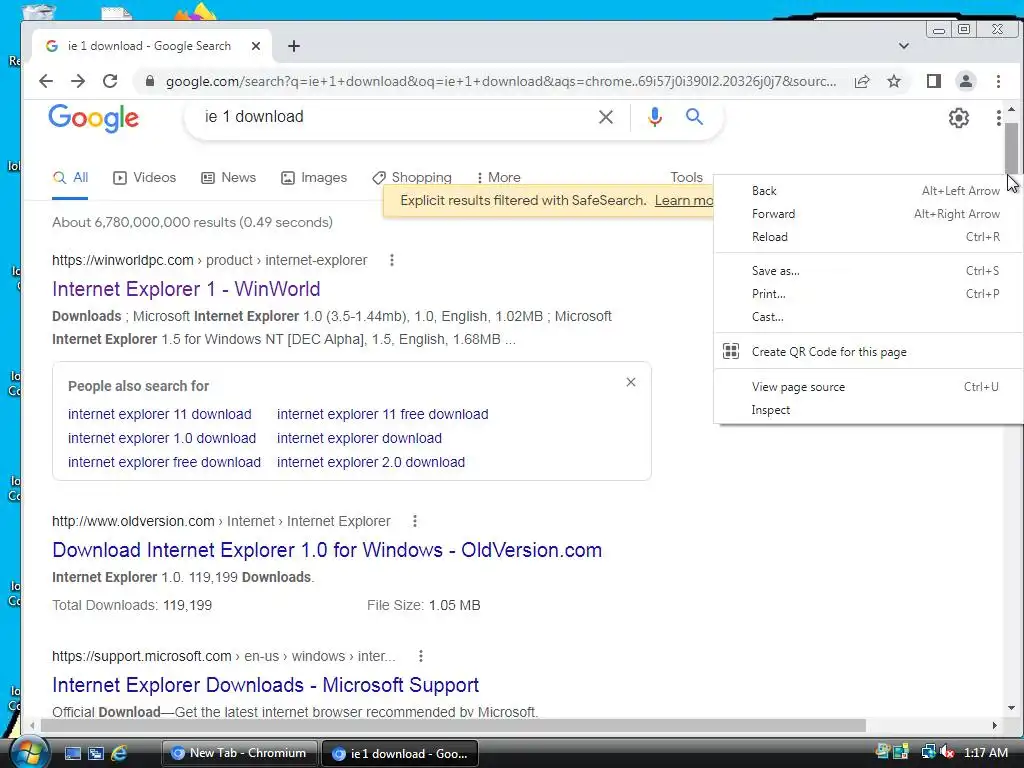The image size is (1024, 768).
Task: Click the muted volume tray icon
Action: [947, 753]
